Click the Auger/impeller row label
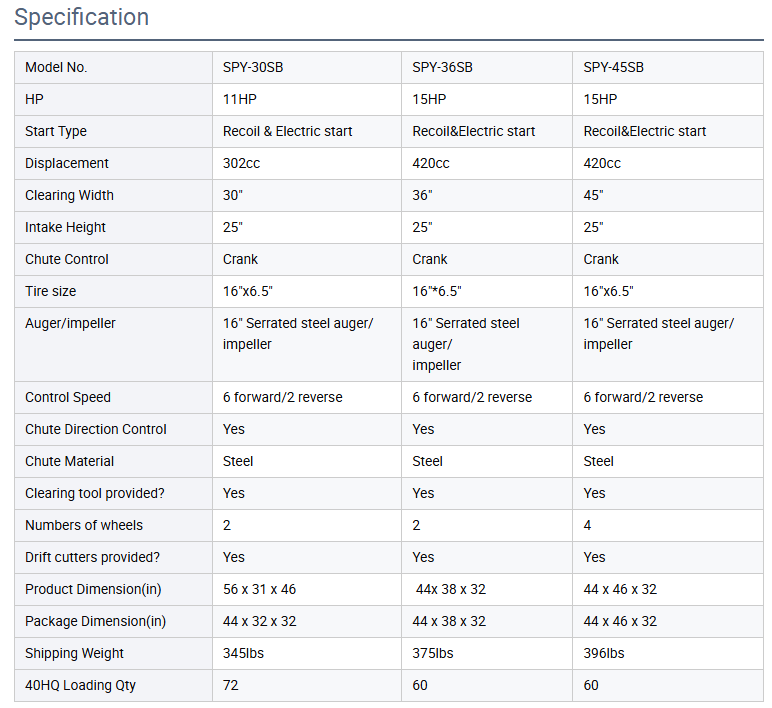The image size is (772, 708). point(72,324)
